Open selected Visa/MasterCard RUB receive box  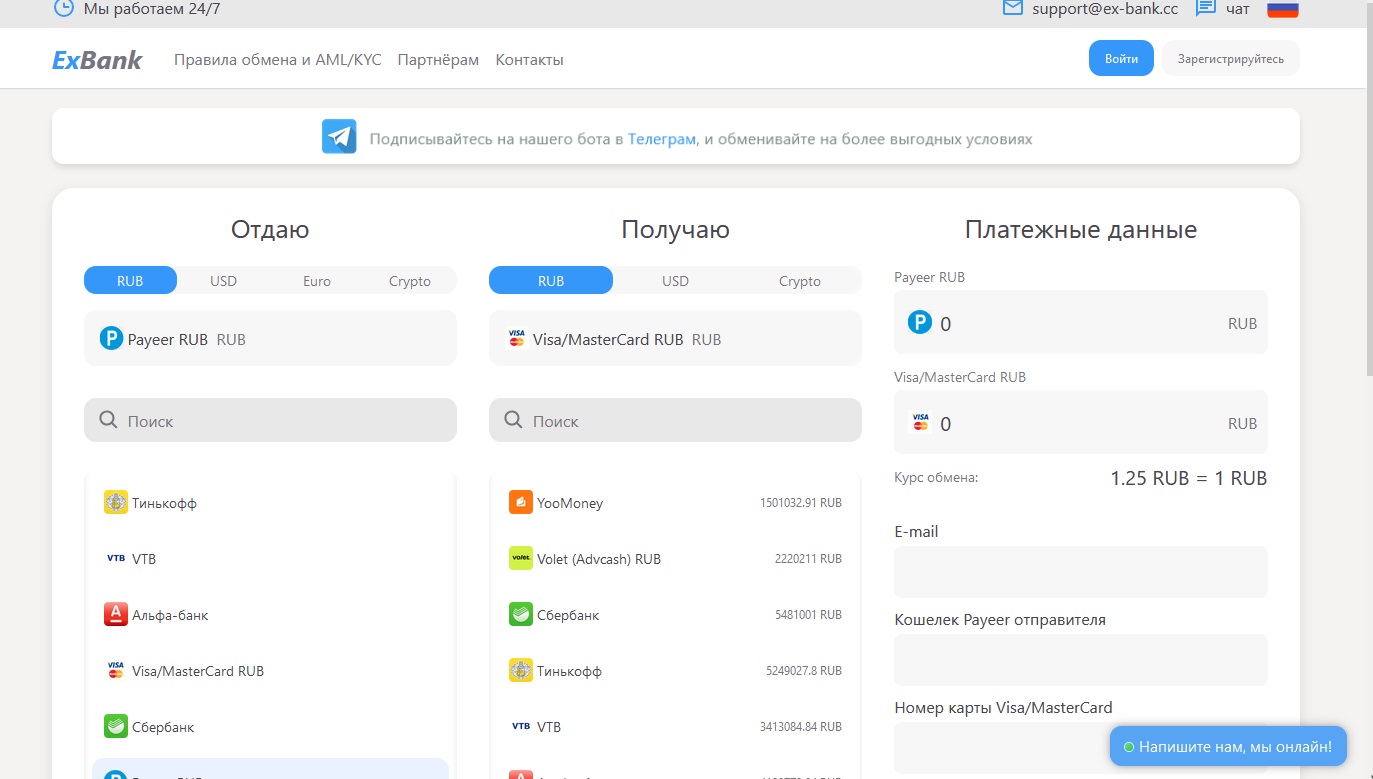pyautogui.click(x=675, y=338)
